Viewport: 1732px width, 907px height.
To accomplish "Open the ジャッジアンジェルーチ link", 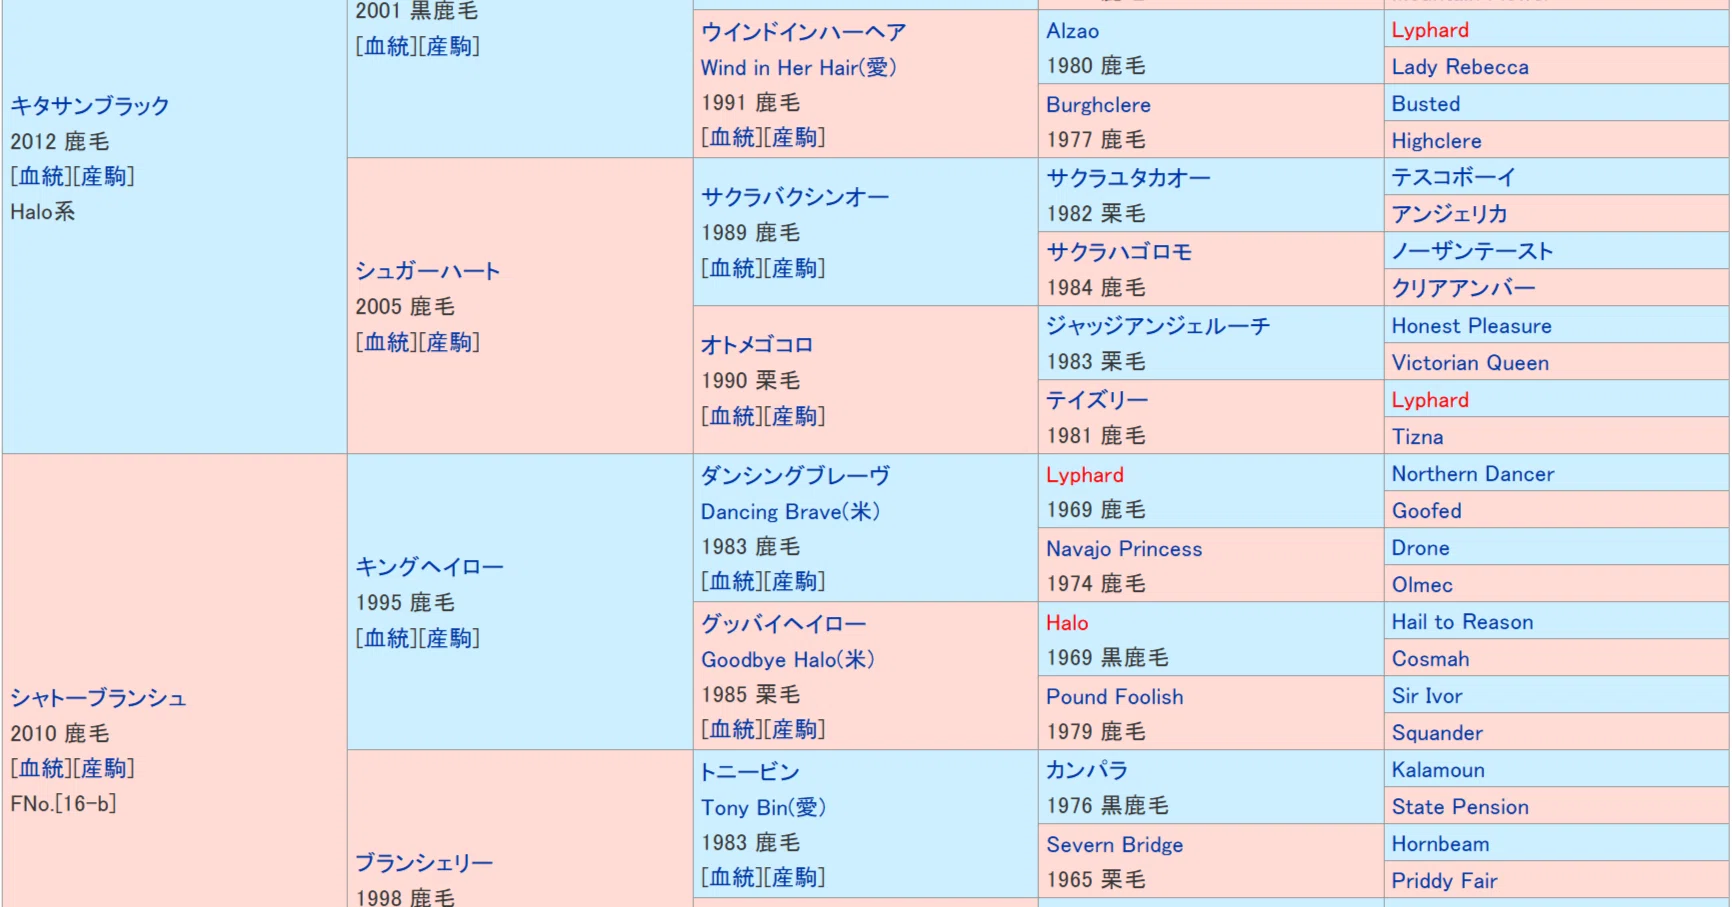I will [1158, 327].
